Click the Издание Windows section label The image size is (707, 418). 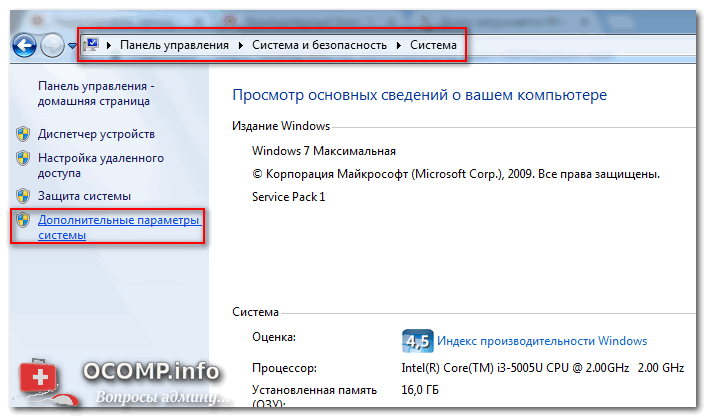(281, 126)
